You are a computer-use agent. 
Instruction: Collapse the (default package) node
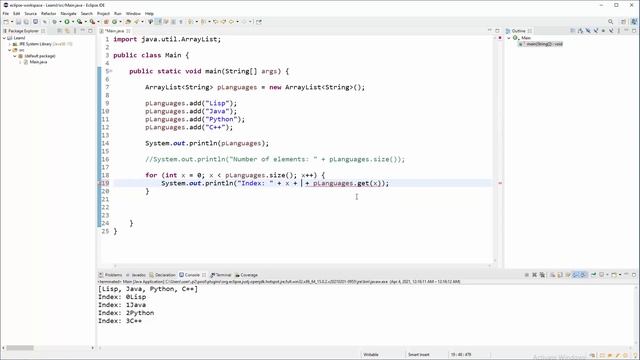click(15, 56)
